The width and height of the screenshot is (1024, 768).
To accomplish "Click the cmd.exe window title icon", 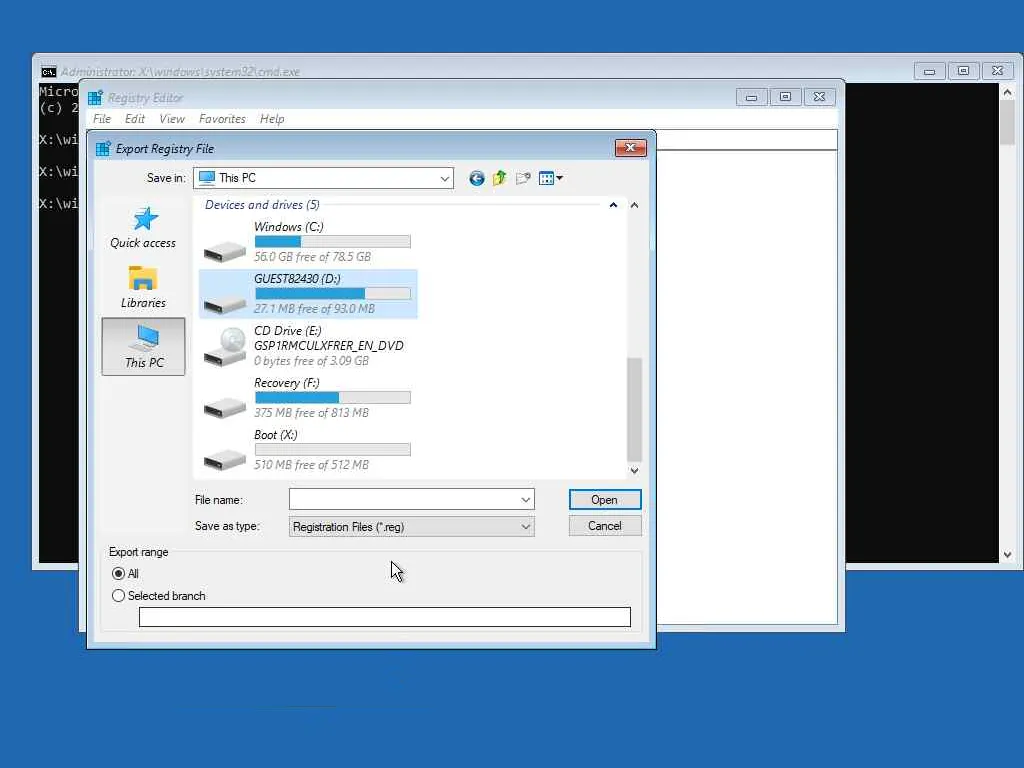I will (48, 72).
